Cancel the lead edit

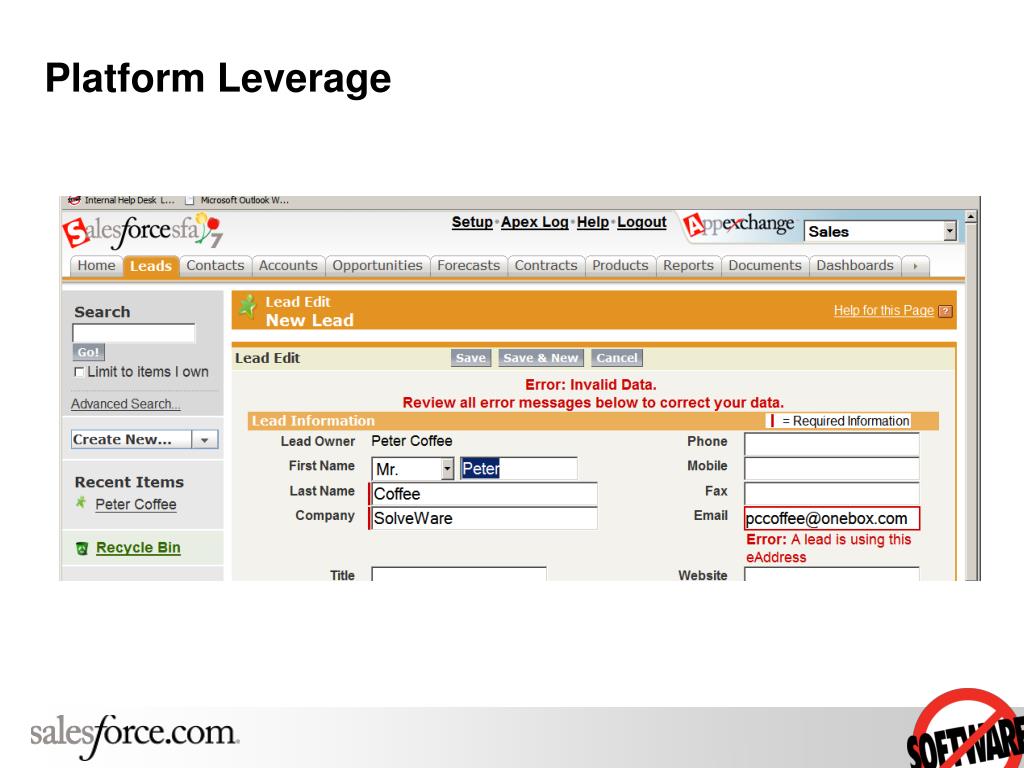tap(616, 358)
